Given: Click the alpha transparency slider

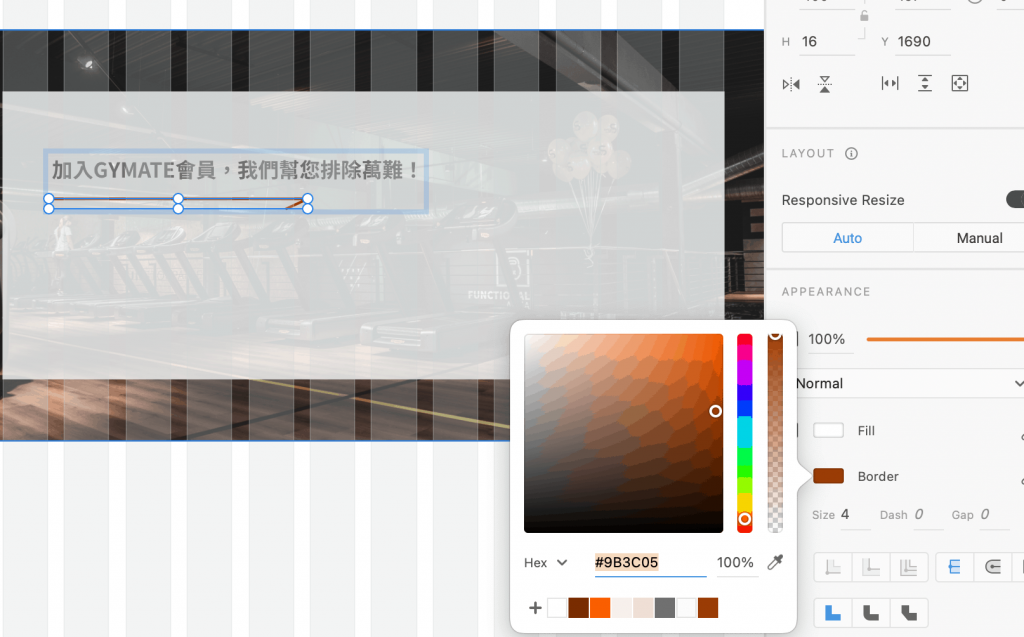Looking at the screenshot, I should coord(775,433).
